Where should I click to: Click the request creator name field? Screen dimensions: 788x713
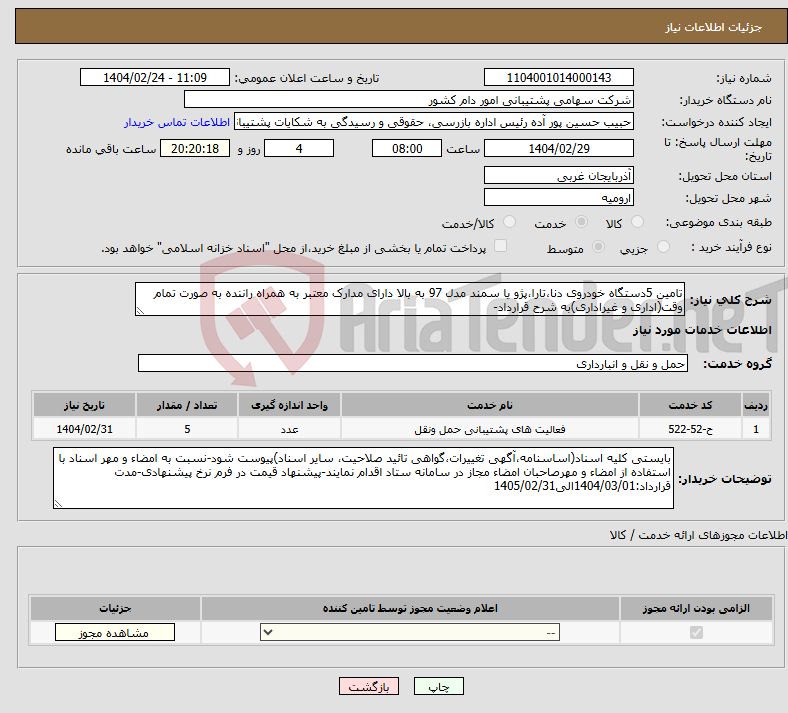click(x=434, y=122)
